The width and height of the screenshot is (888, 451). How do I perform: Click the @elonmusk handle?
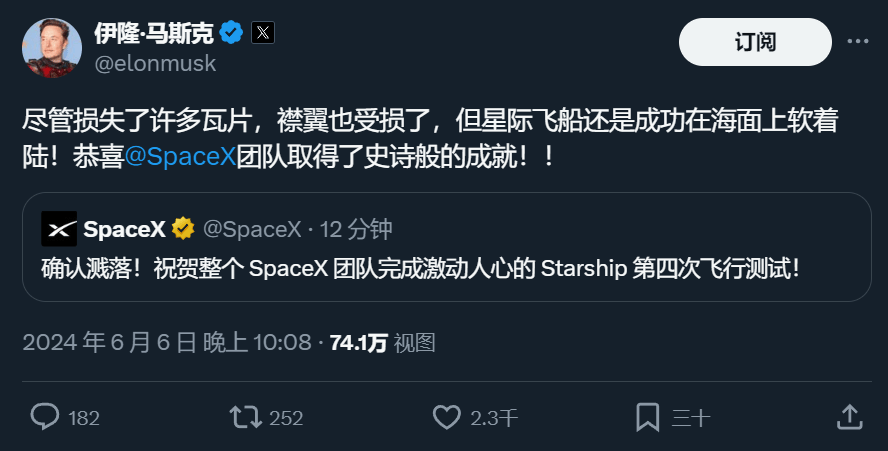[x=155, y=63]
